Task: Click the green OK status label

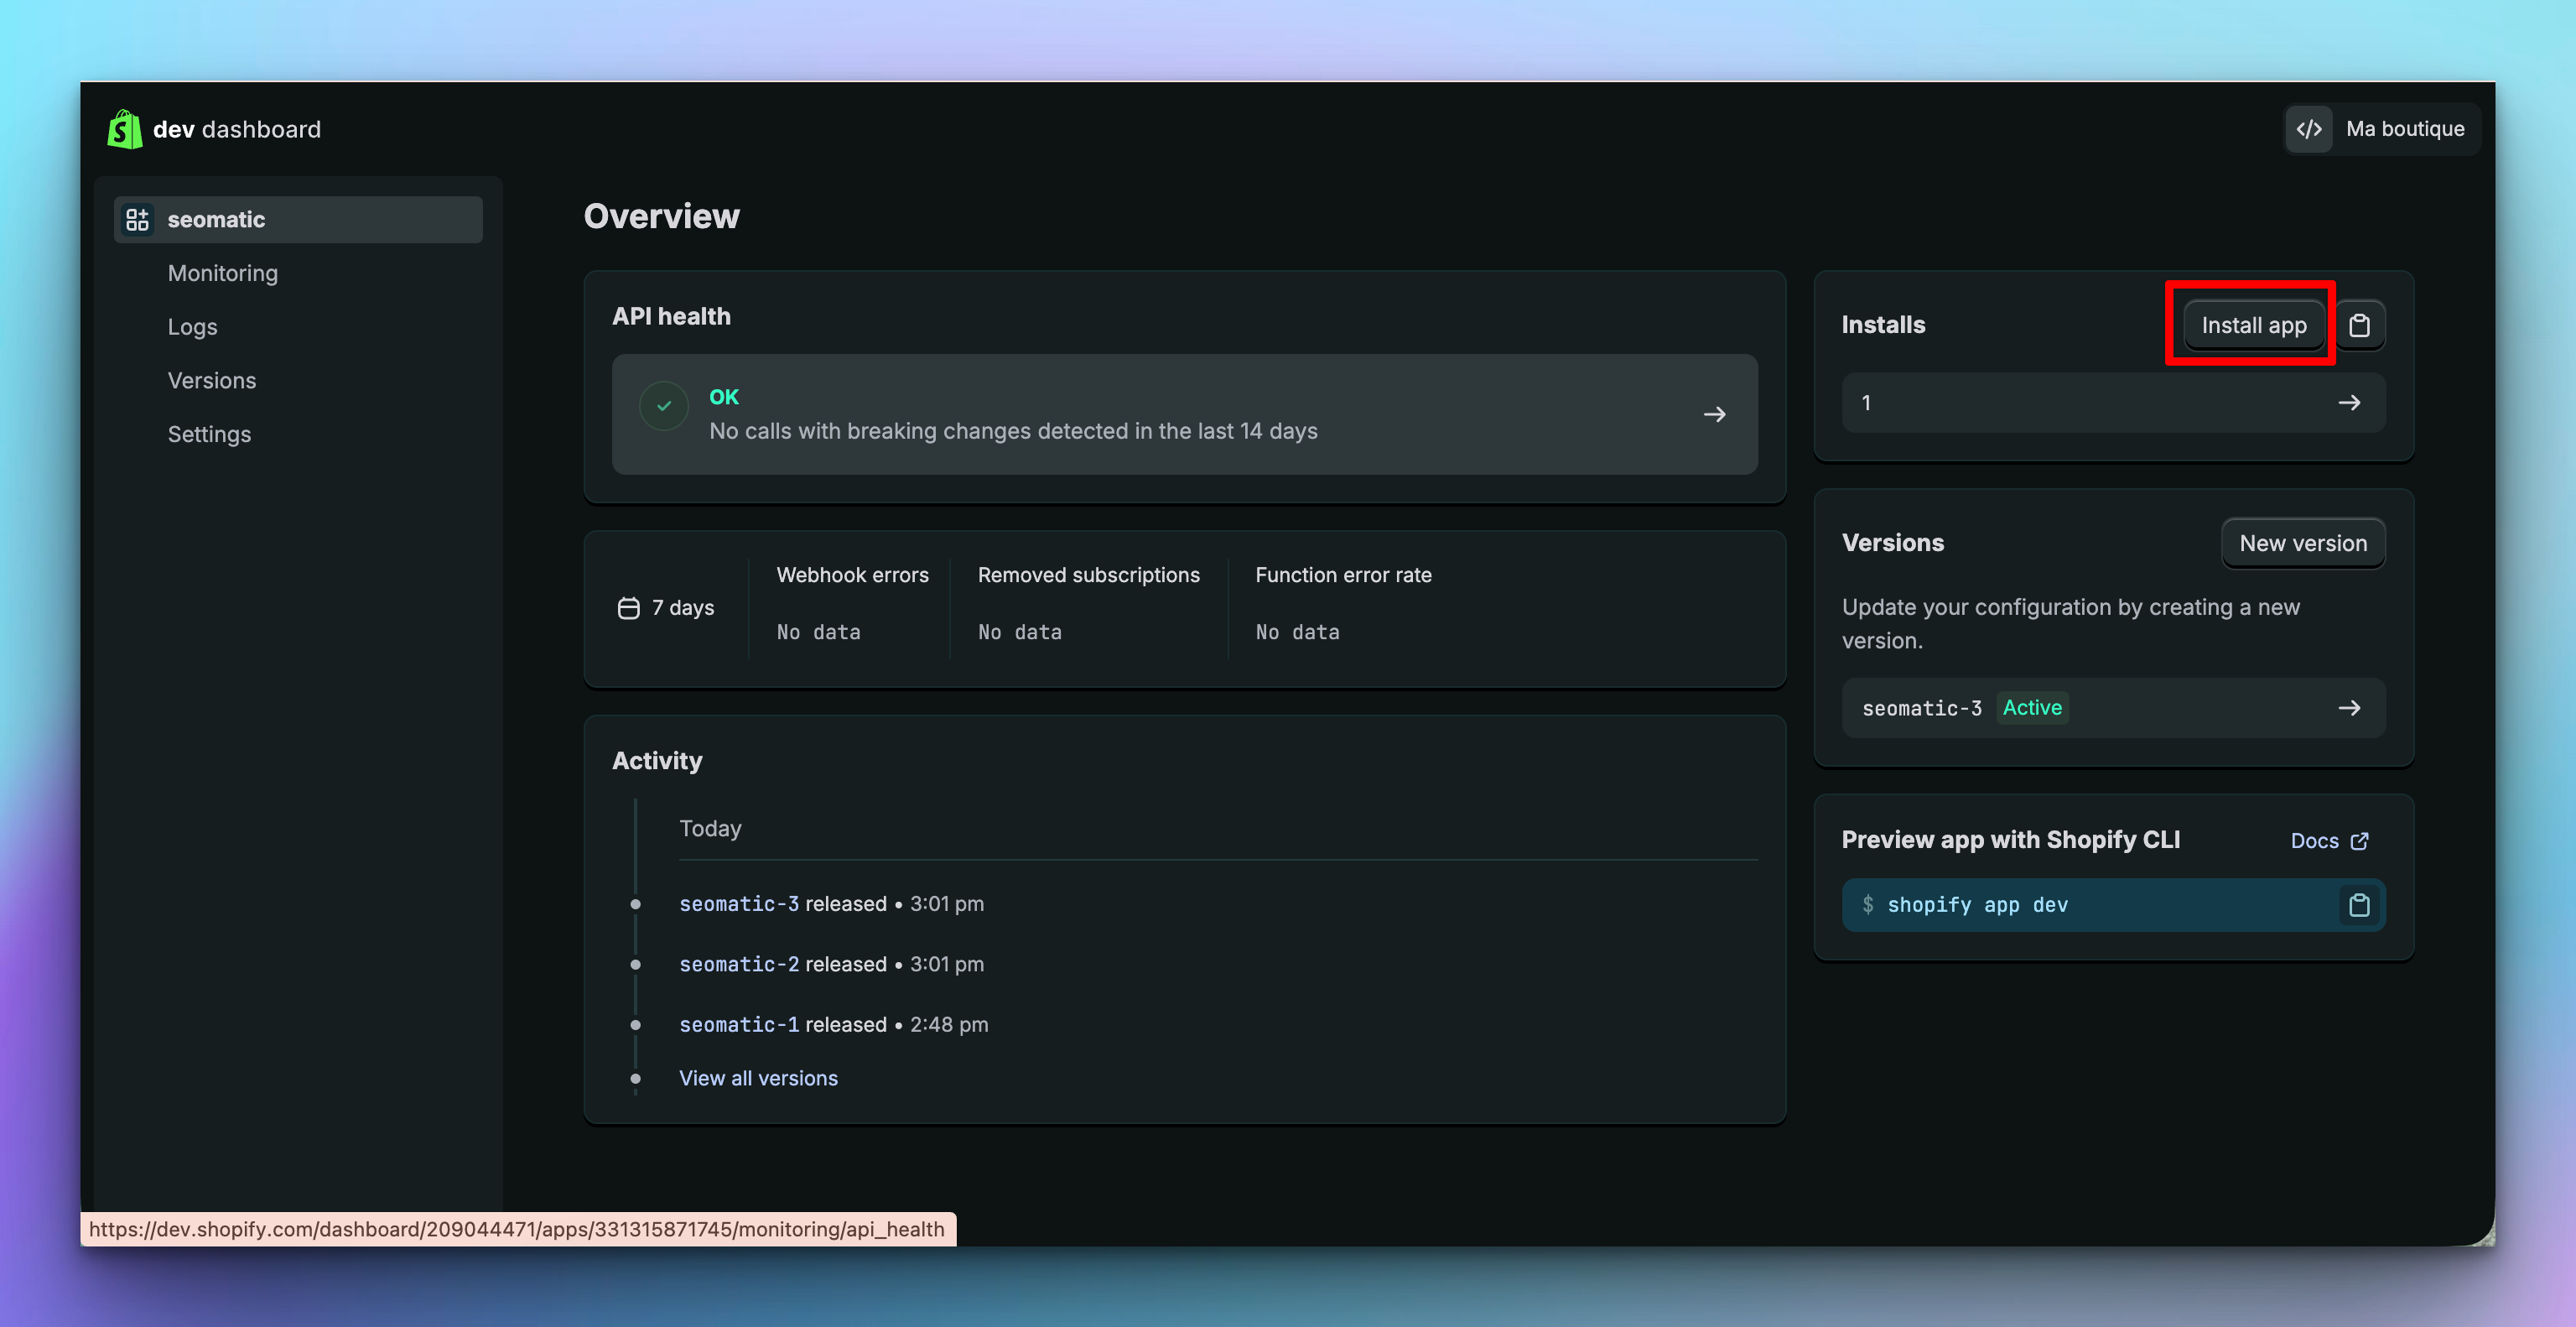Action: click(x=724, y=397)
